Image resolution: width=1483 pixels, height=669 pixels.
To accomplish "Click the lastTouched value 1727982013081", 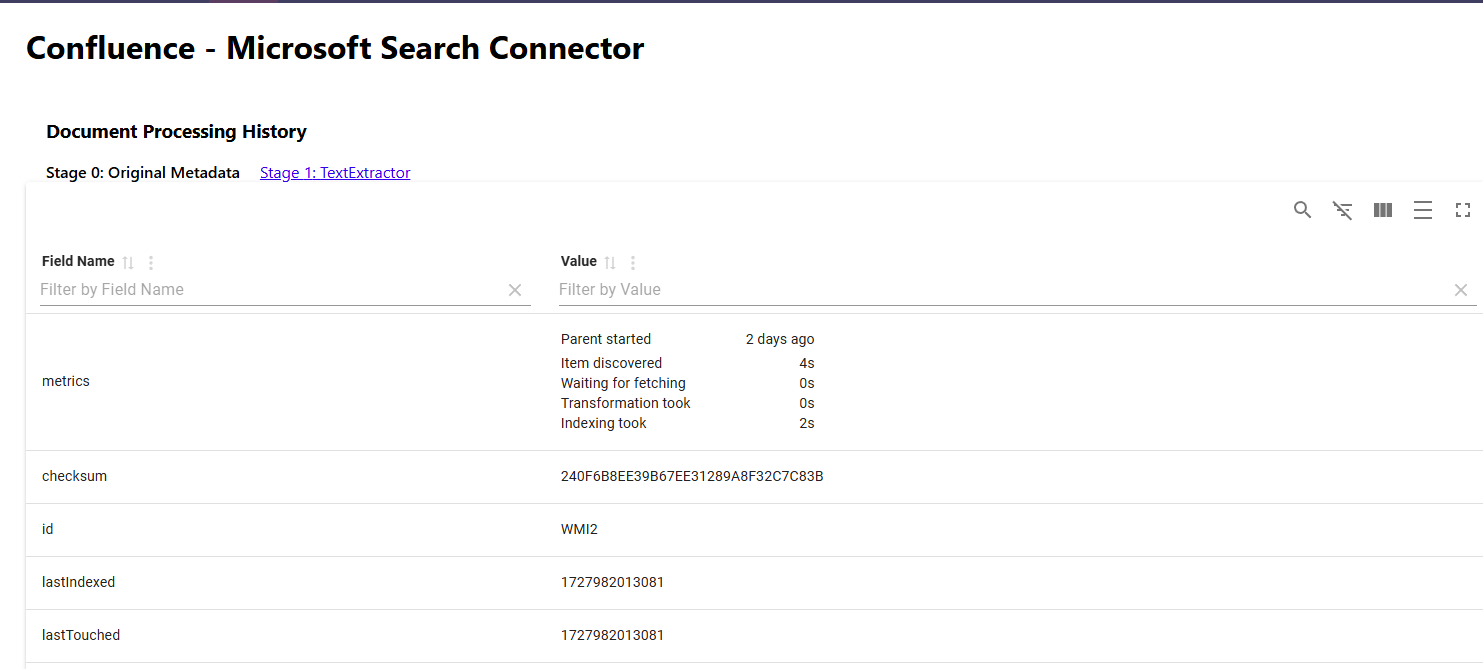I will click(x=612, y=635).
